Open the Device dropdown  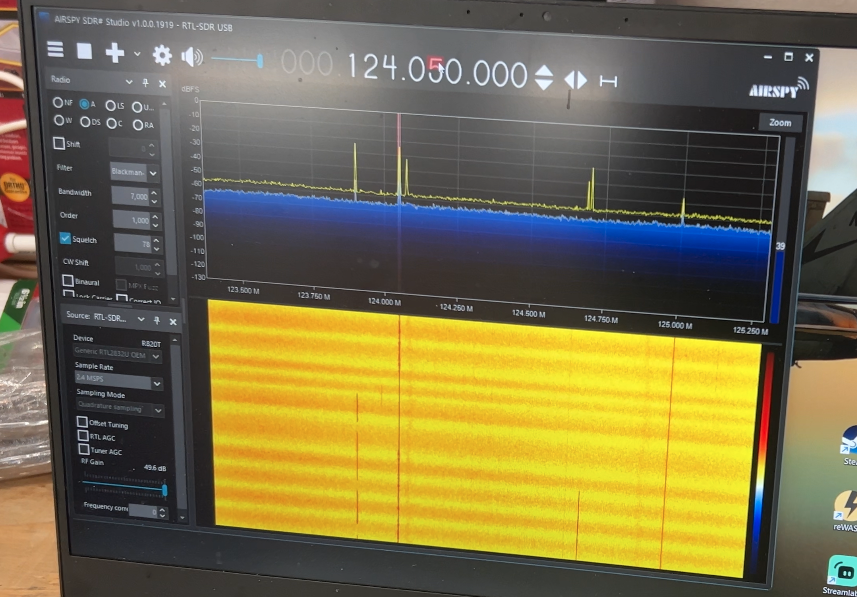click(x=118, y=355)
